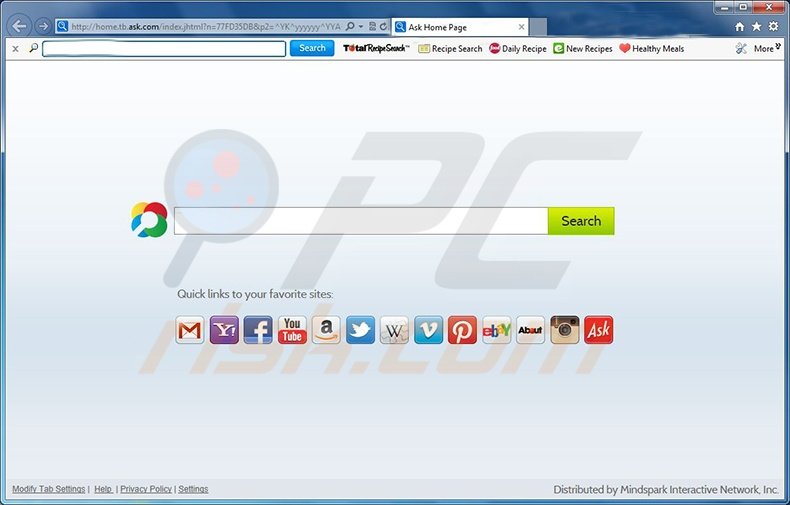Click the toolbar magnifier icon
The image size is (790, 505).
coord(34,48)
